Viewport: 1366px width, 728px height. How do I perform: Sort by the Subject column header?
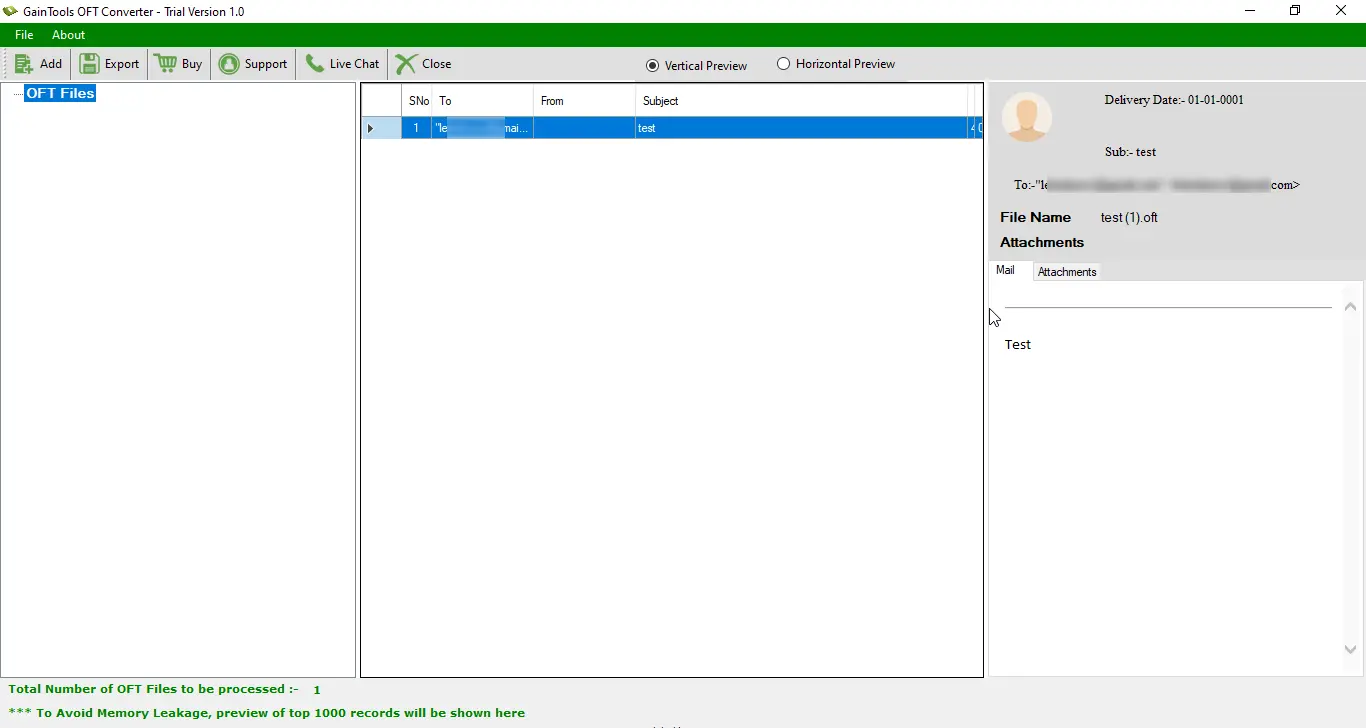801,101
